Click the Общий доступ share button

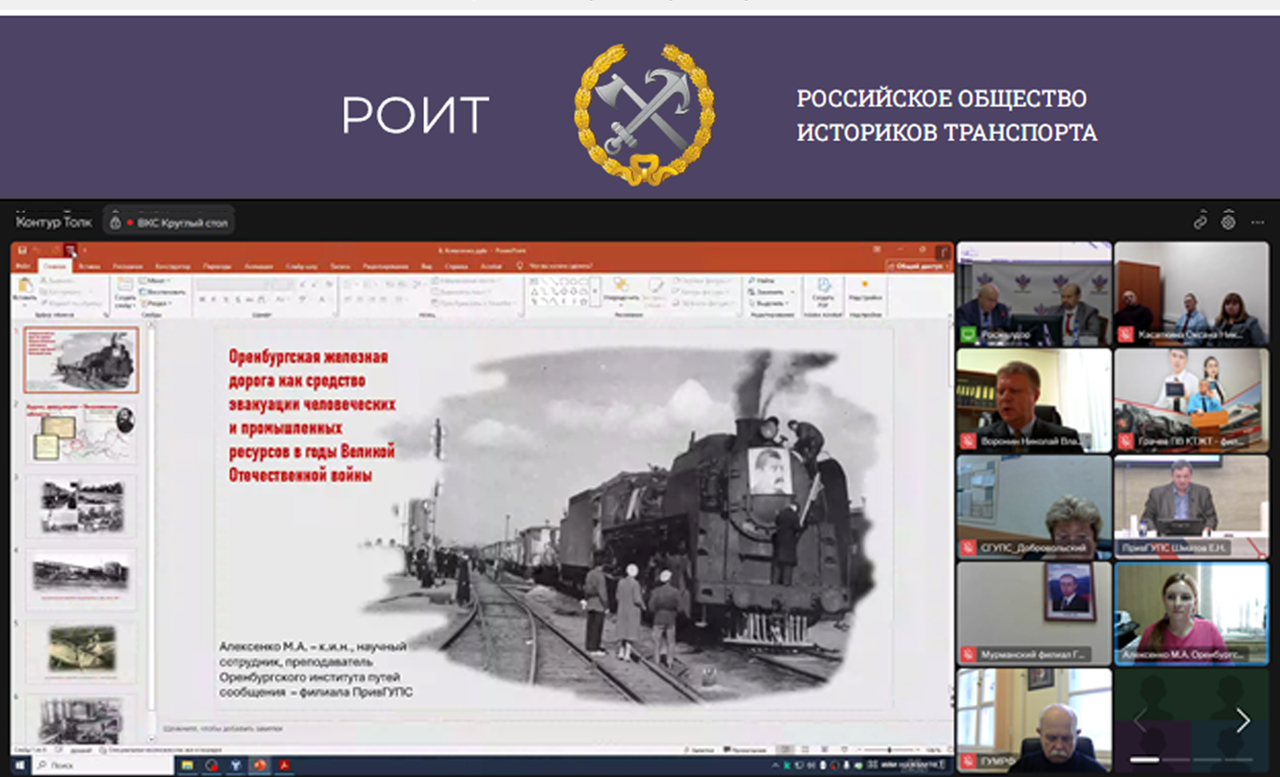coord(918,267)
